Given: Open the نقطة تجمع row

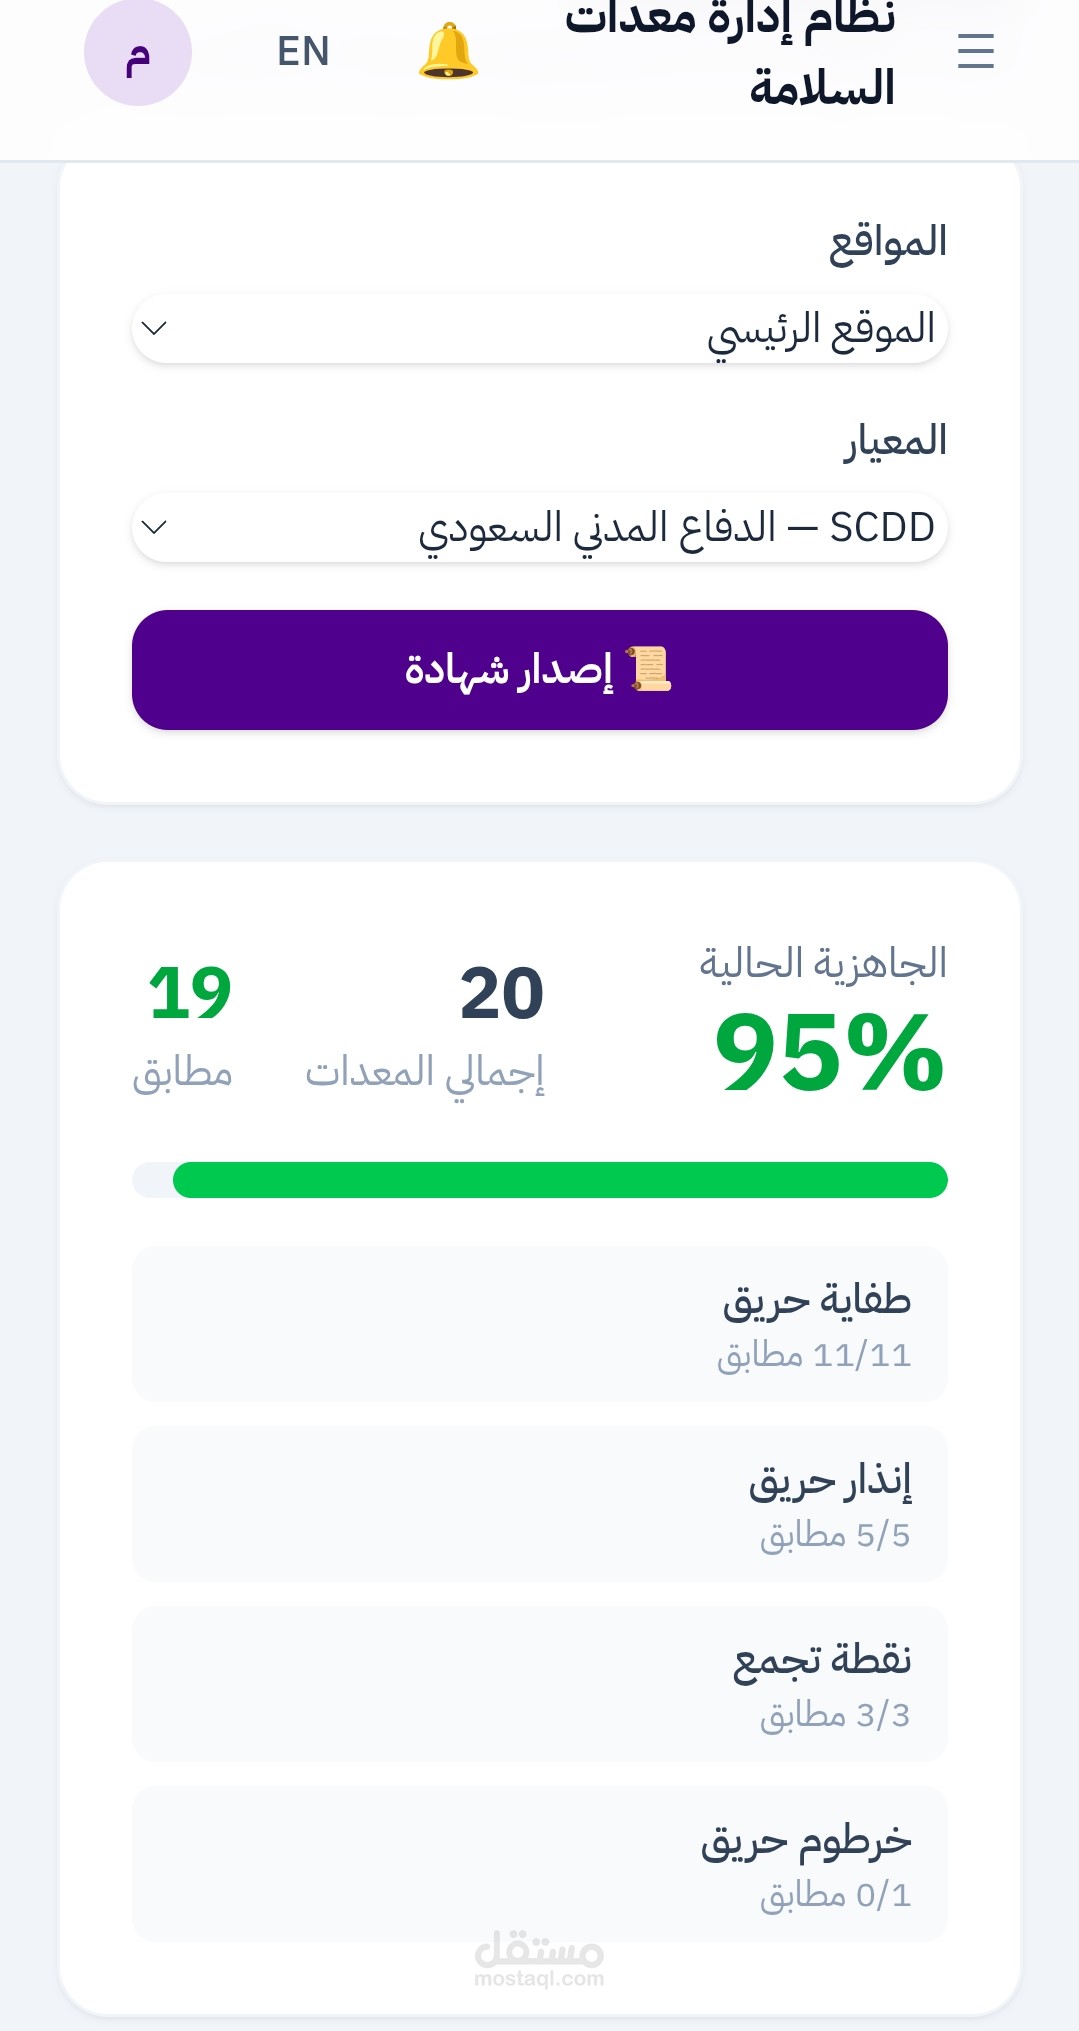Looking at the screenshot, I should [540, 1684].
